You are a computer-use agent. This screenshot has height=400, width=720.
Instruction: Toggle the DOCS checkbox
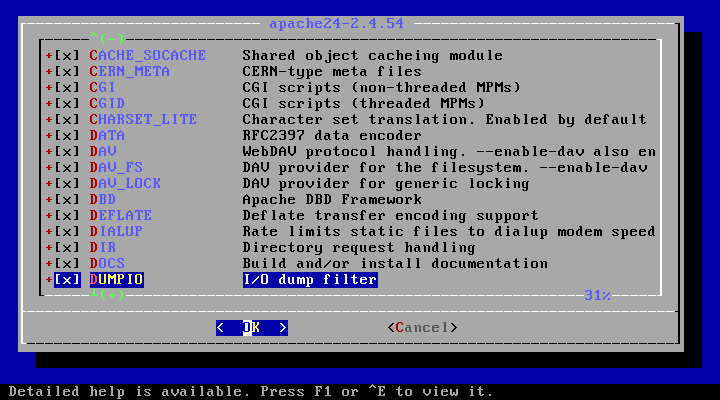point(67,264)
